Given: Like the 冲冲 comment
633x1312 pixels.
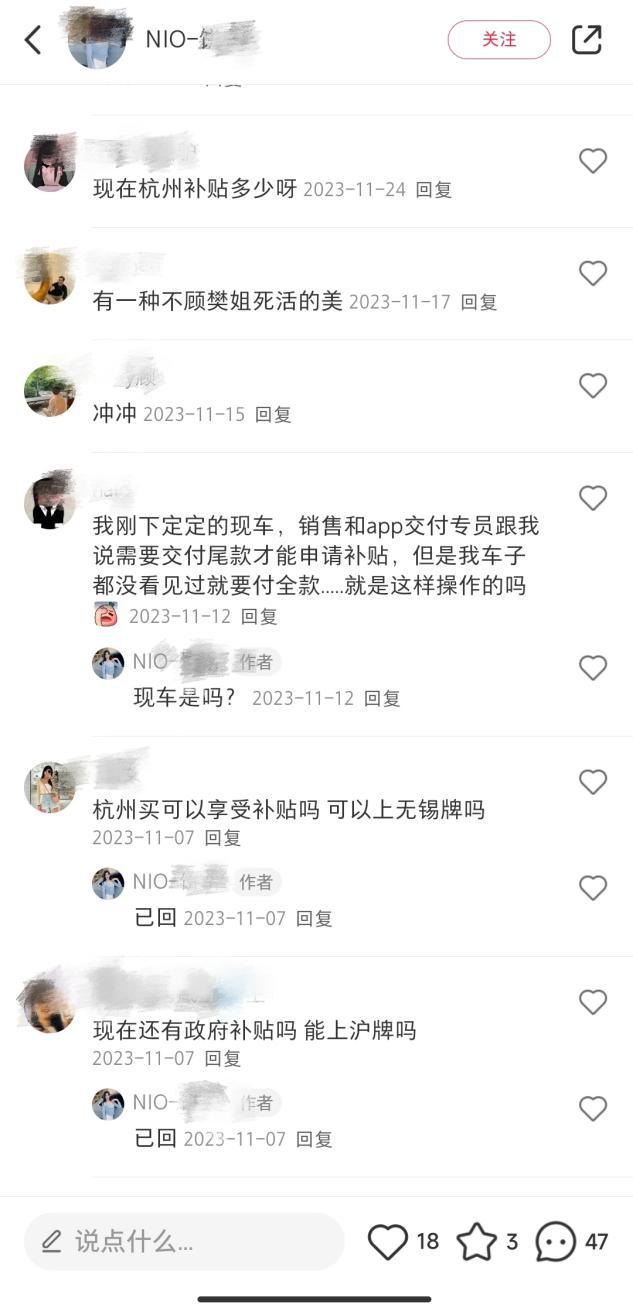Looking at the screenshot, I should tap(593, 386).
